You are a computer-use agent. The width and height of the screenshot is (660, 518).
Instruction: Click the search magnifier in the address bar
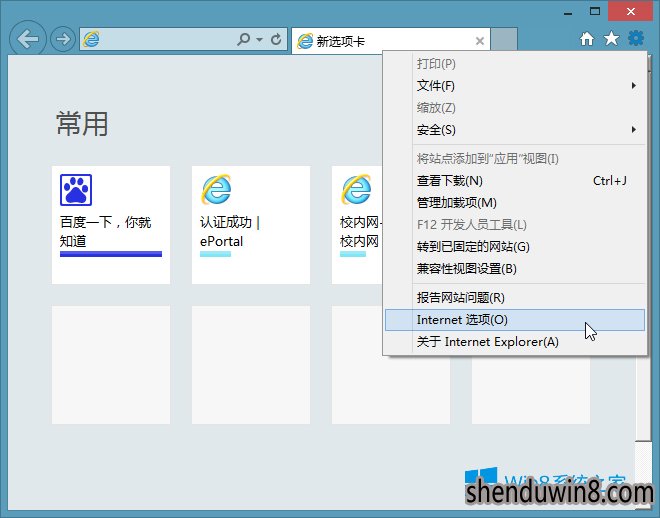point(244,39)
